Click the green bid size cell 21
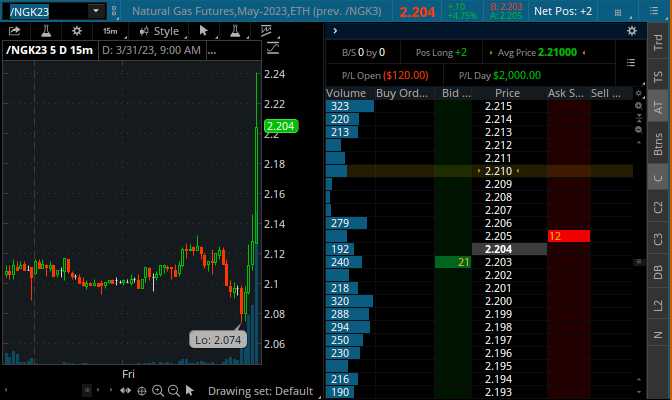The image size is (672, 400). (452, 262)
